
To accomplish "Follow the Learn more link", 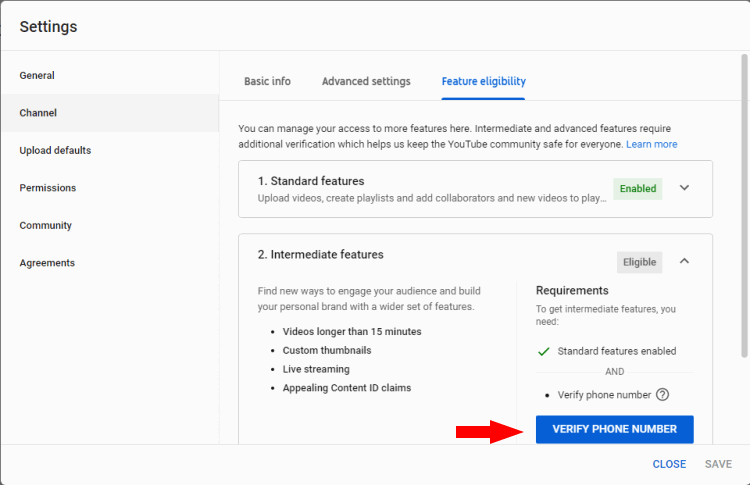I will tap(651, 144).
